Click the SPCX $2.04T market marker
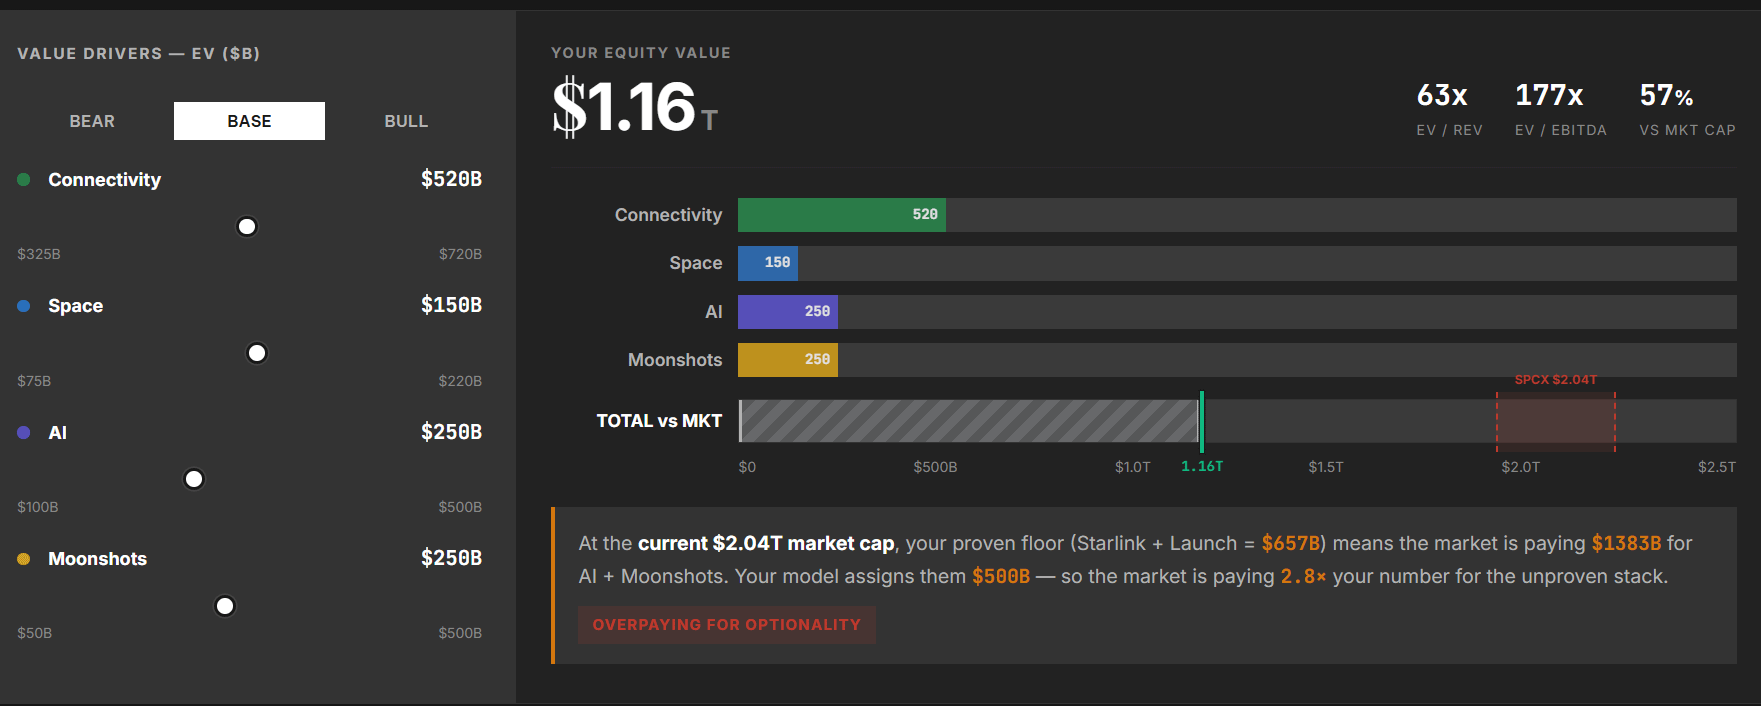Viewport: 1761px width, 706px height. point(1556,421)
